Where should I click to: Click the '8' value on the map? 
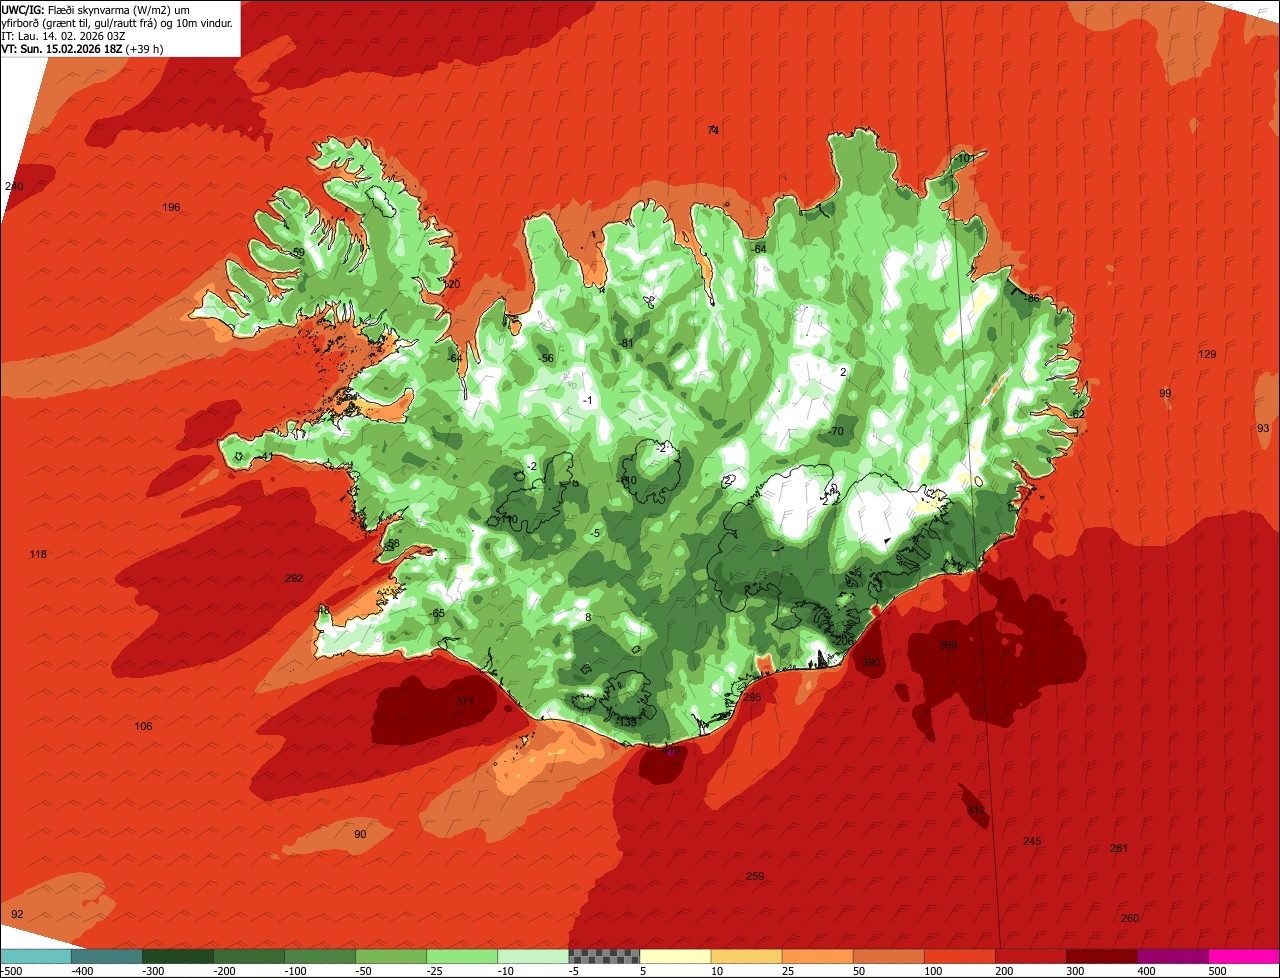(588, 617)
